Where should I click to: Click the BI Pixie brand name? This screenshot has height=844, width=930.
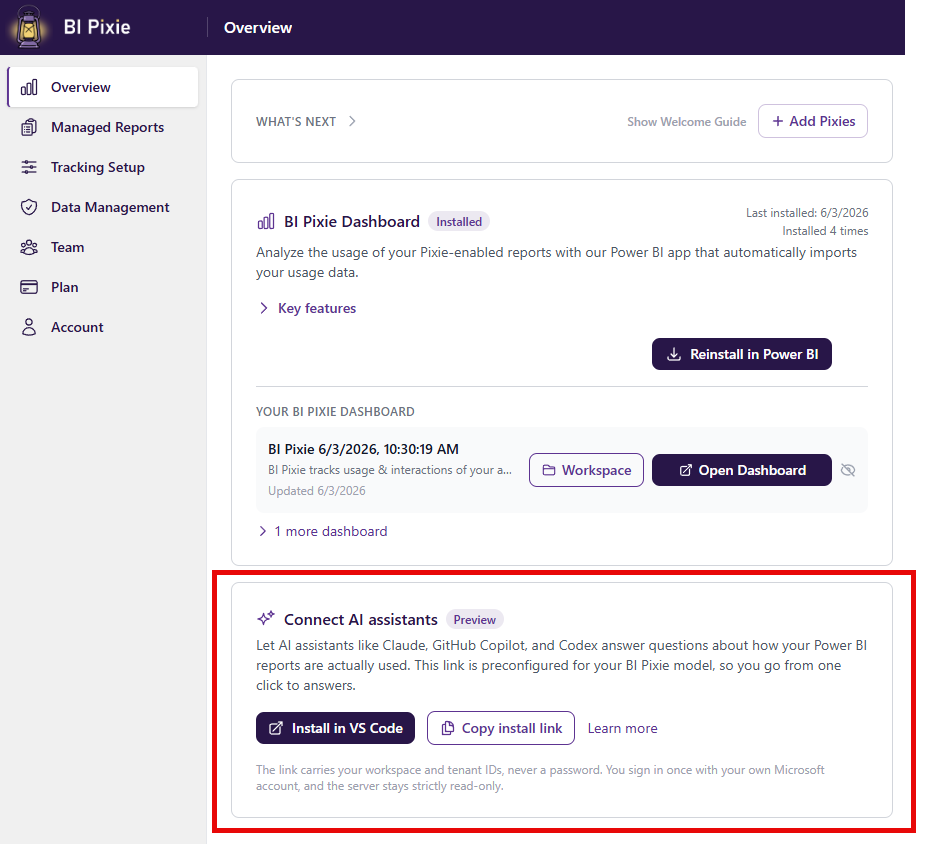coord(97,27)
